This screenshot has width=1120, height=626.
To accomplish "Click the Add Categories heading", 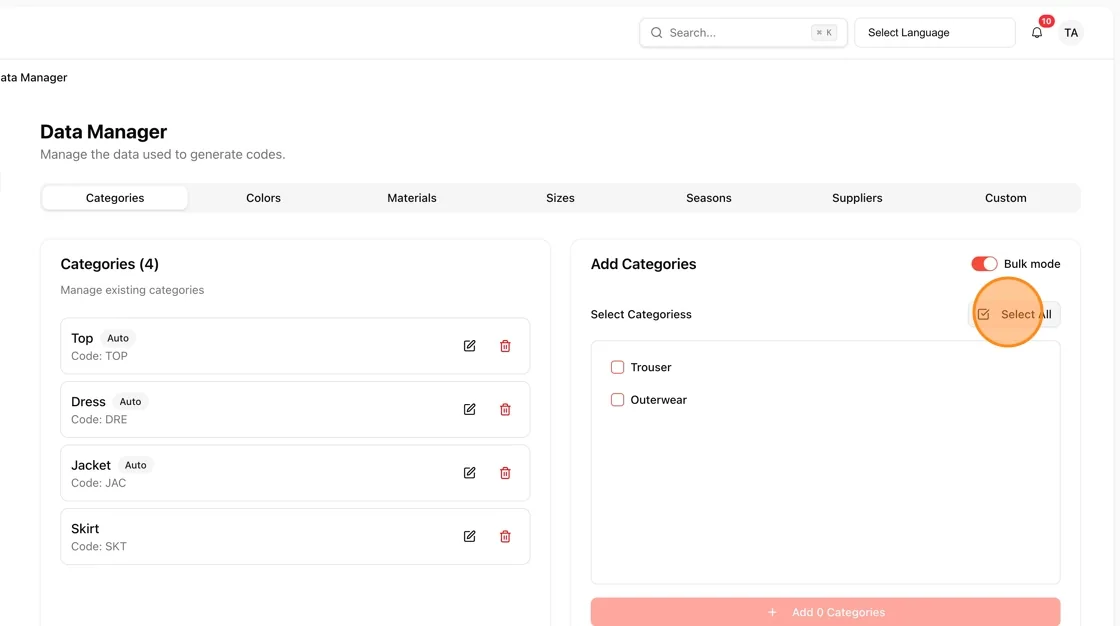I will point(644,264).
